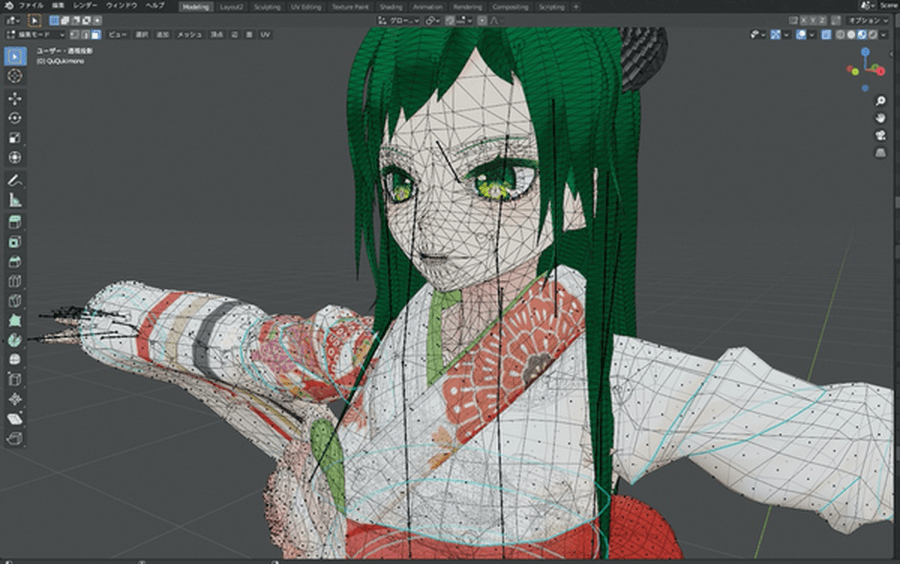The width and height of the screenshot is (900, 564).
Task: Toggle camera view icon
Action: (880, 135)
